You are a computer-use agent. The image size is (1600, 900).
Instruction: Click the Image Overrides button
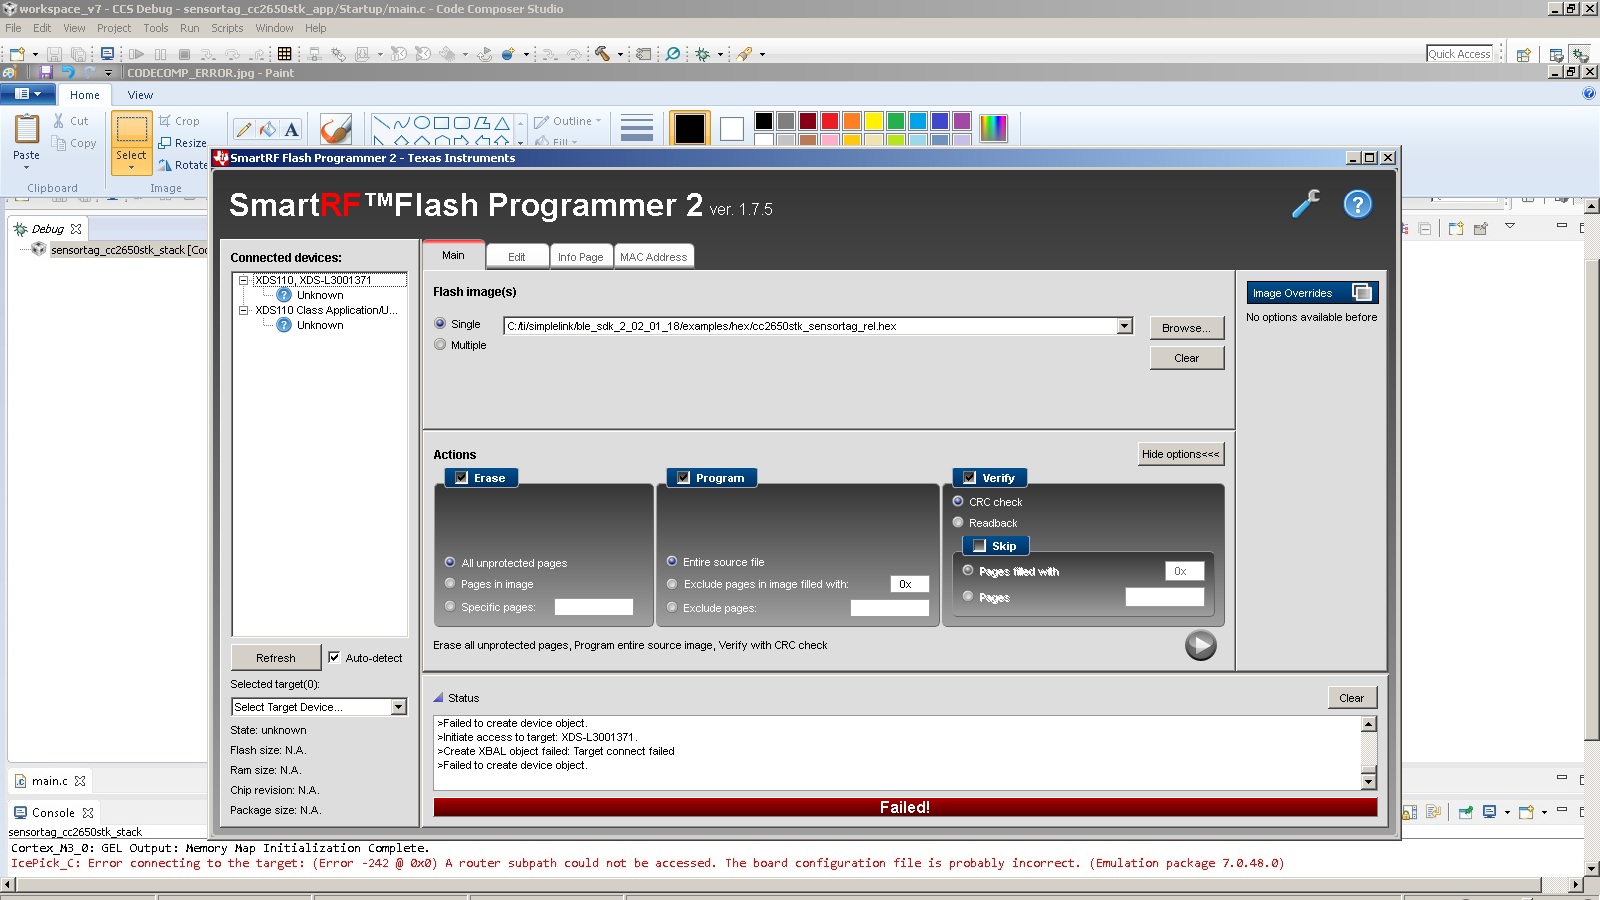click(x=1312, y=292)
